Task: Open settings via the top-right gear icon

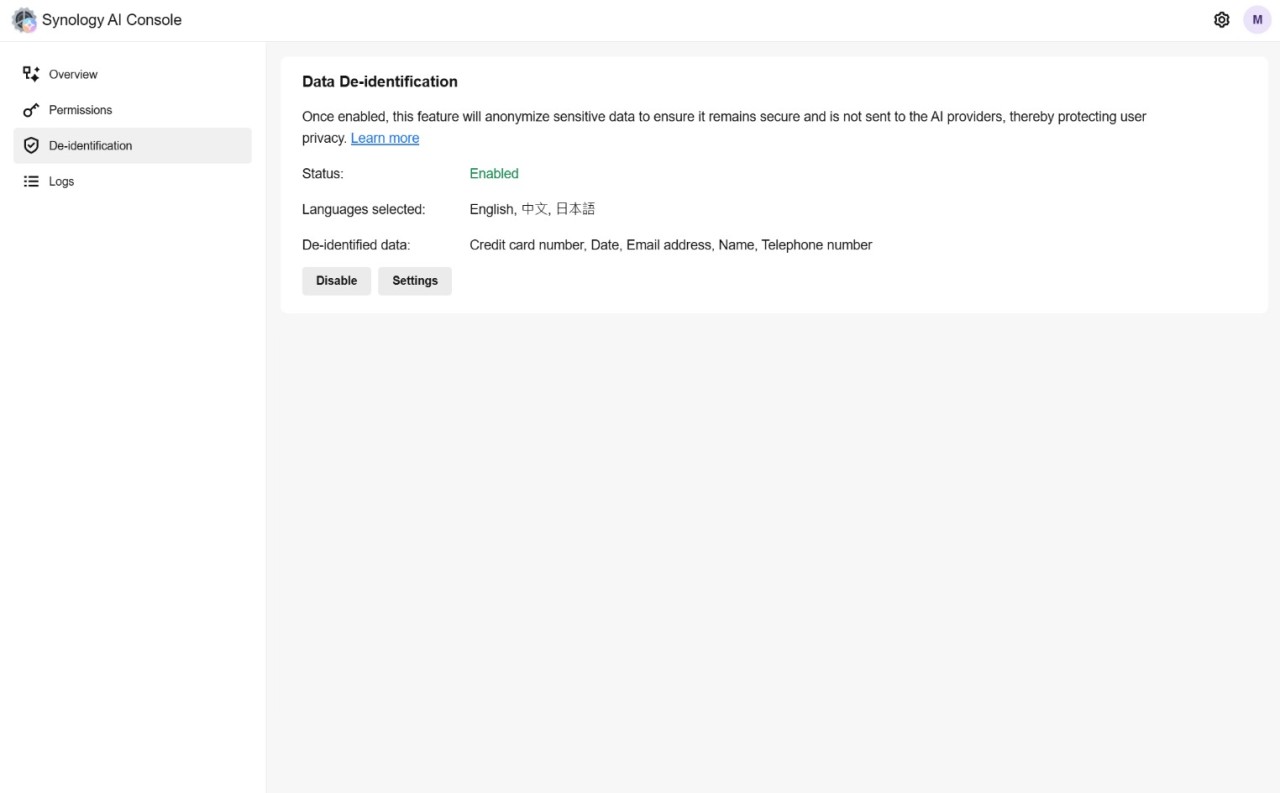Action: (1221, 20)
